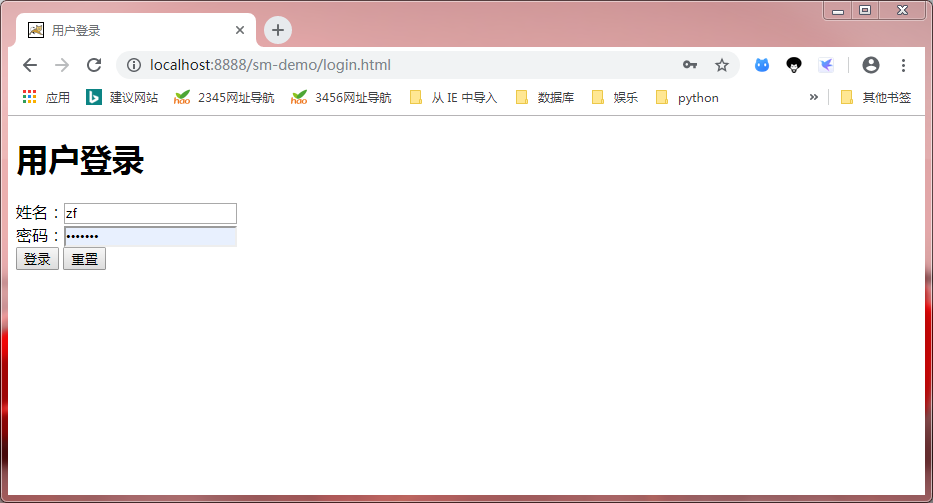
Task: Open the purple bird extension icon
Action: 826,65
